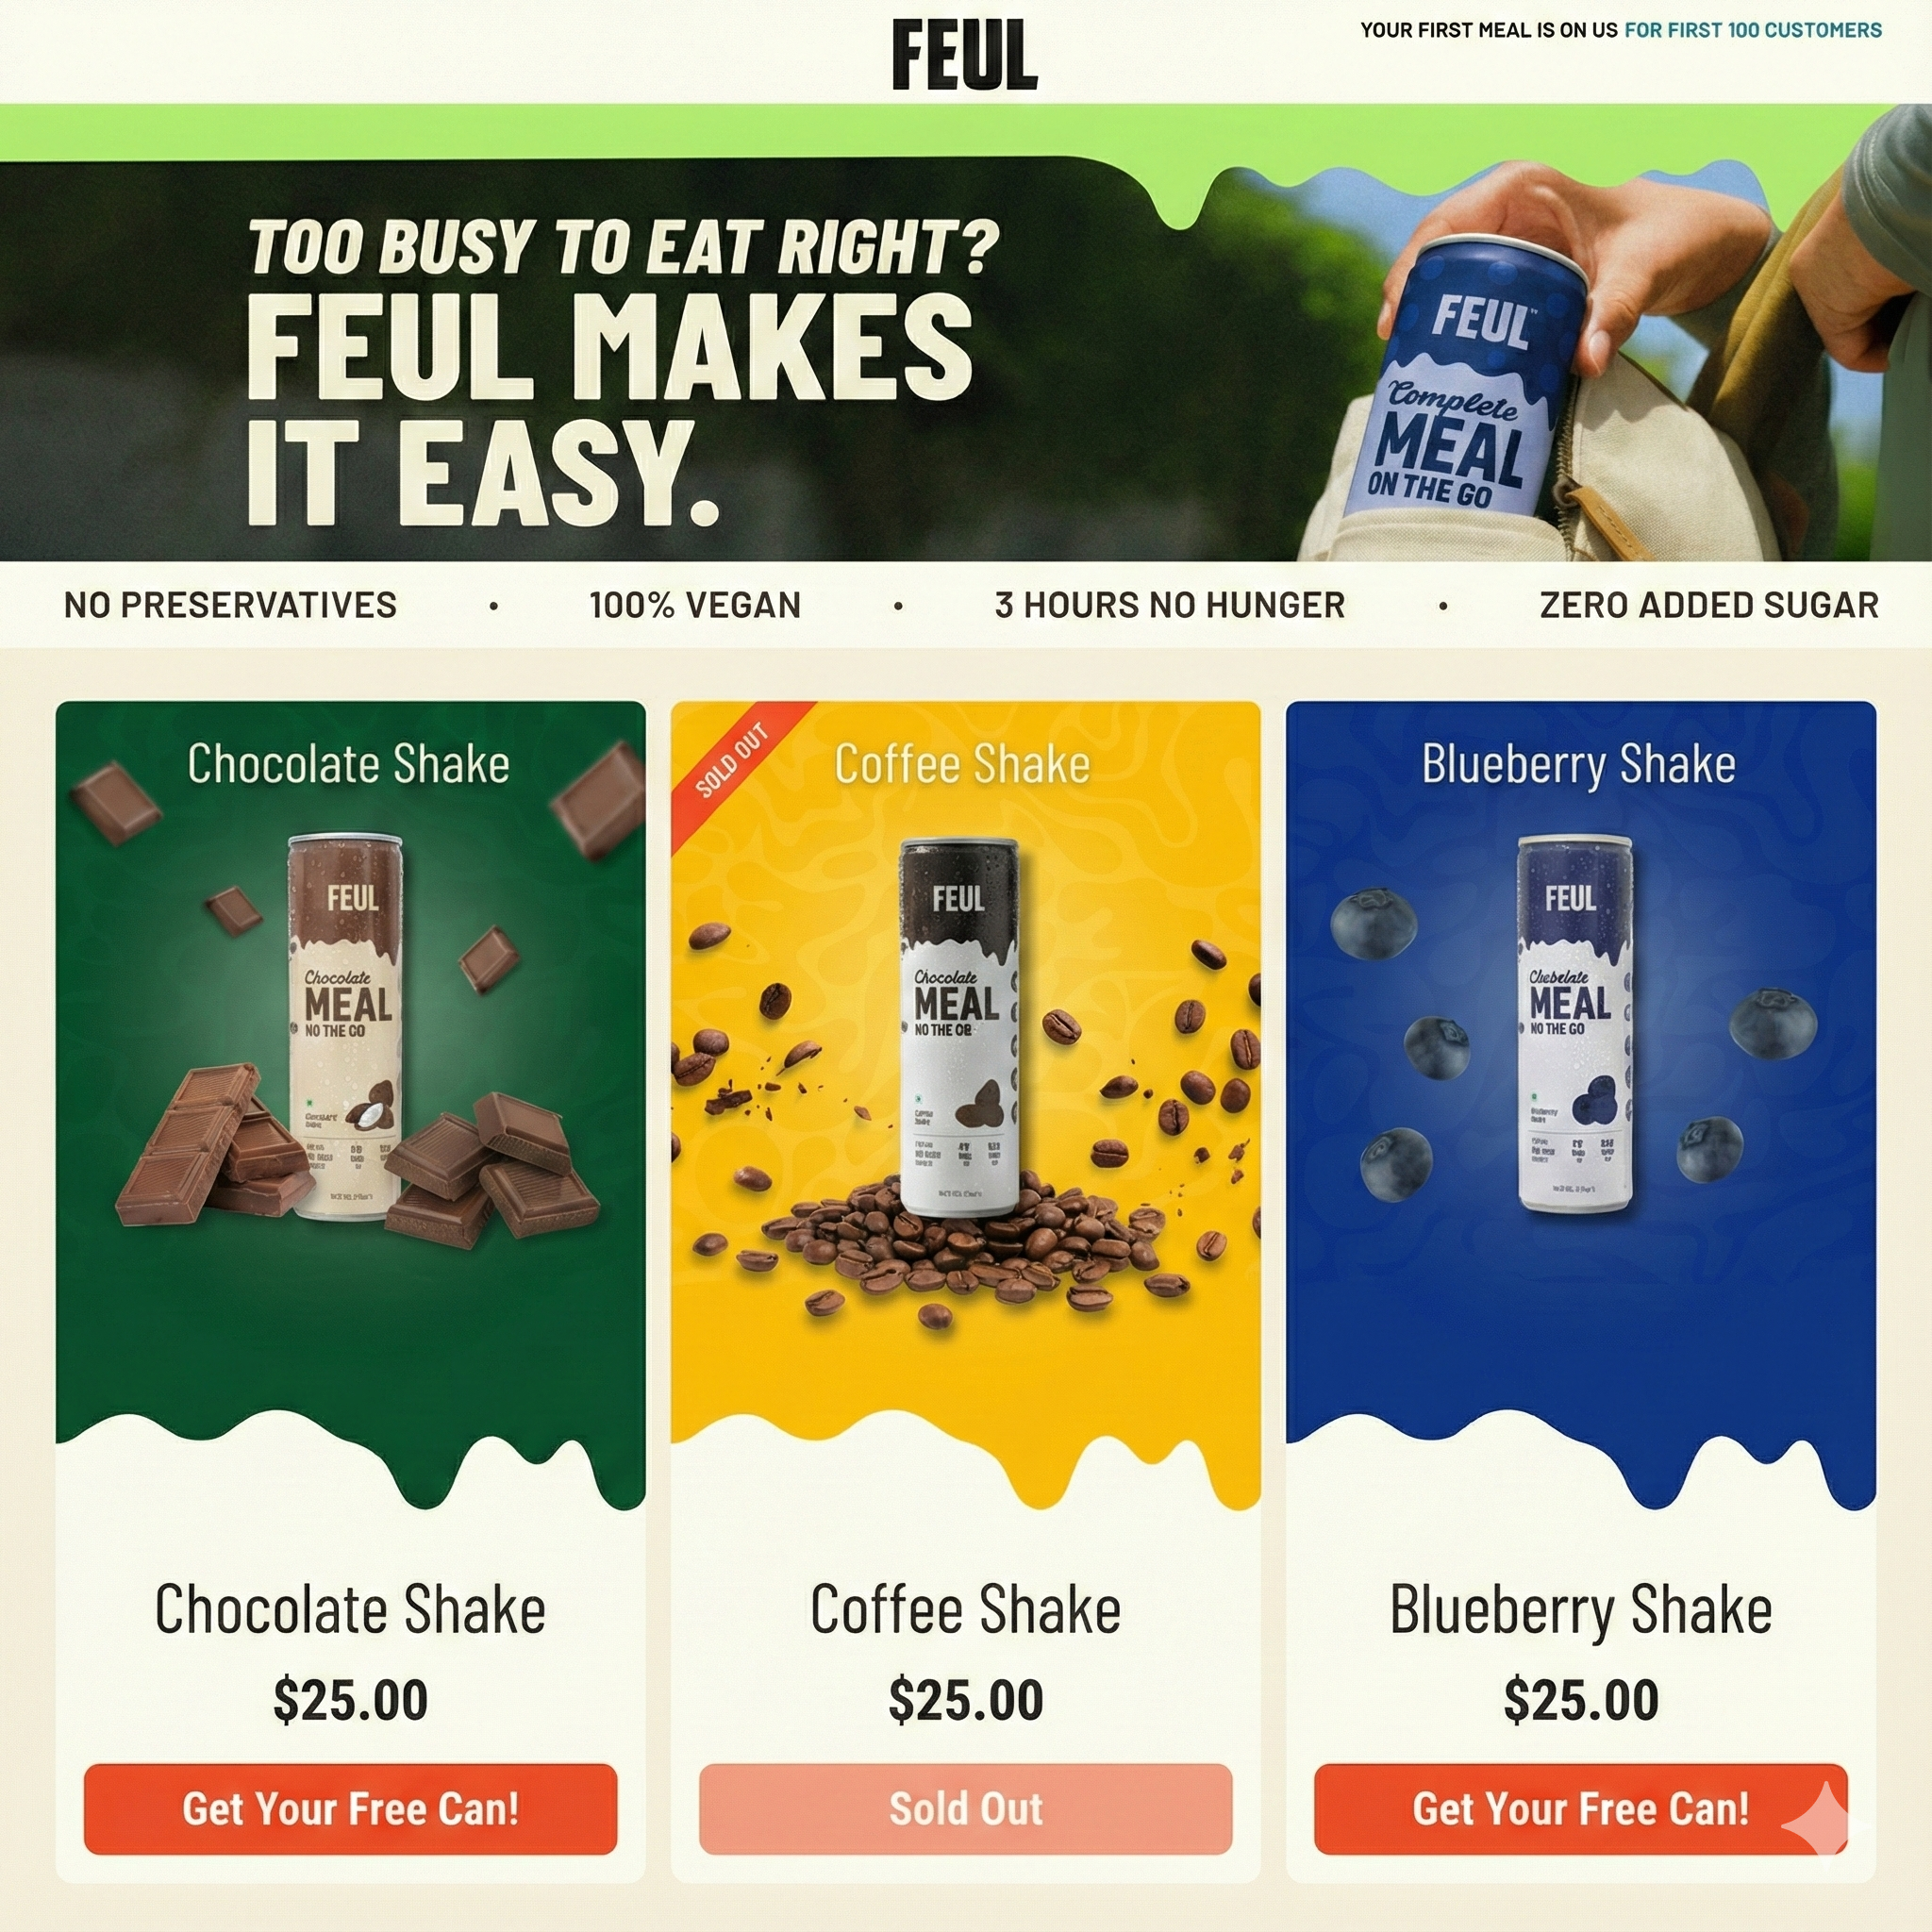
Task: Click the red 'Sold Out' corner ribbon
Action: pos(735,763)
